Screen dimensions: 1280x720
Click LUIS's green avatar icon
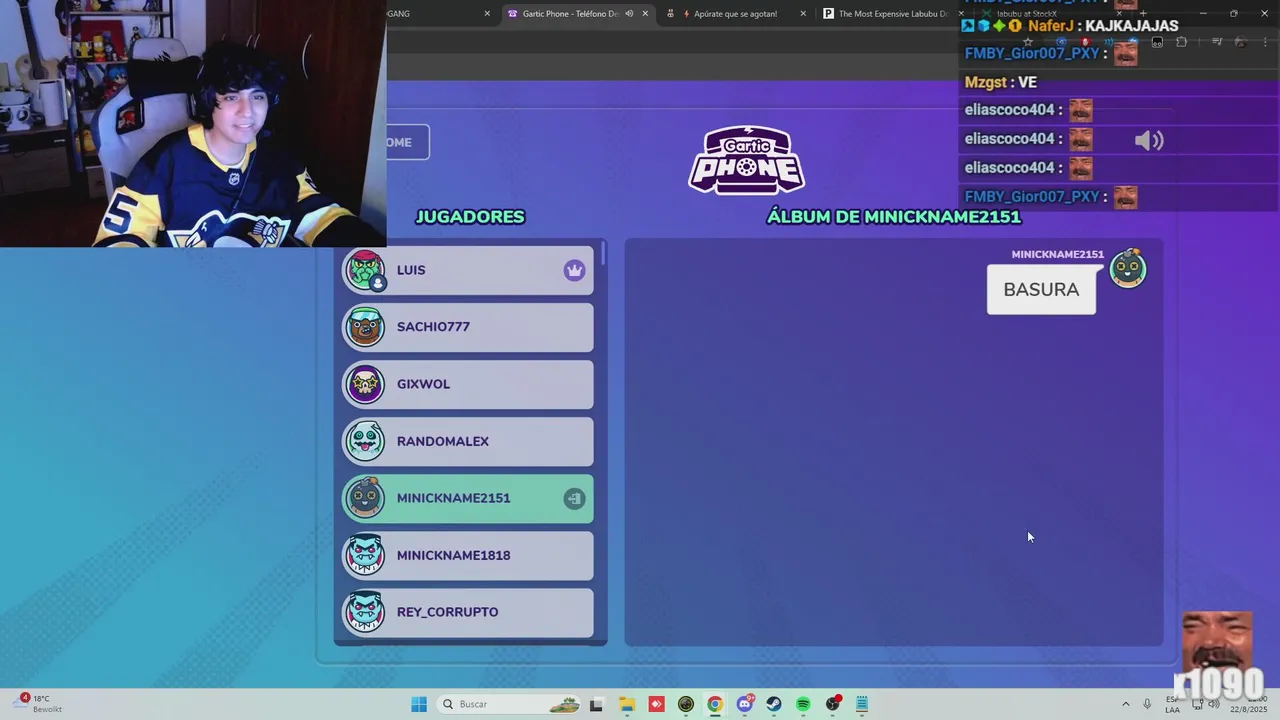(x=365, y=270)
